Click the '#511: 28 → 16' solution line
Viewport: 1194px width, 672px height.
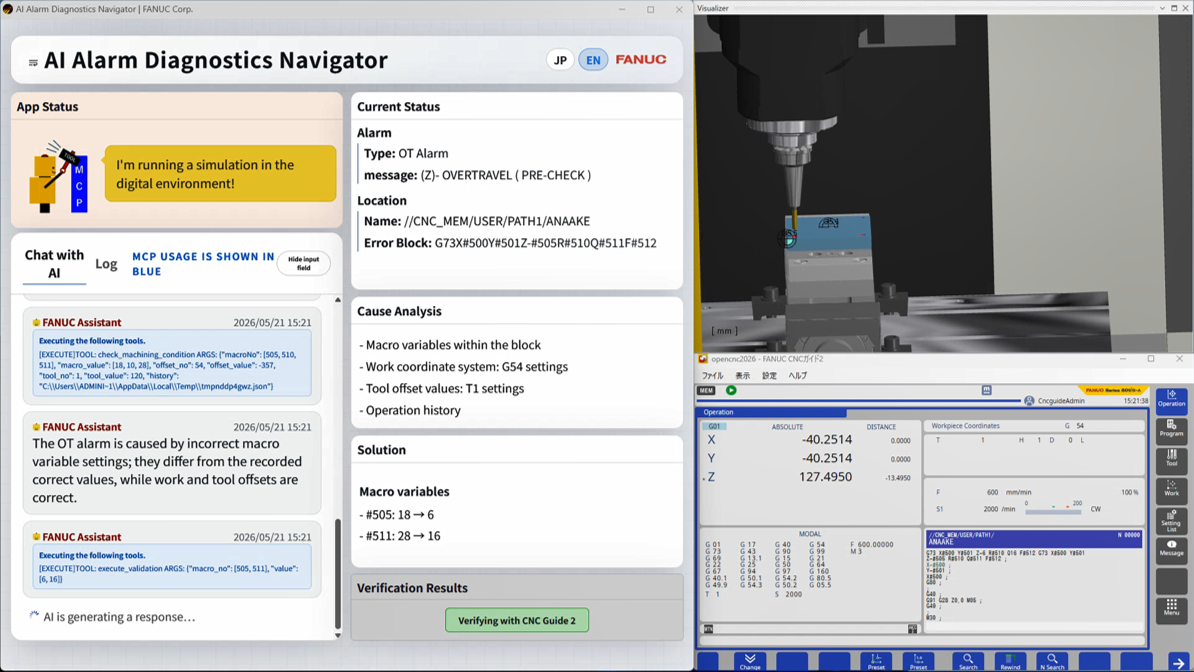(400, 536)
